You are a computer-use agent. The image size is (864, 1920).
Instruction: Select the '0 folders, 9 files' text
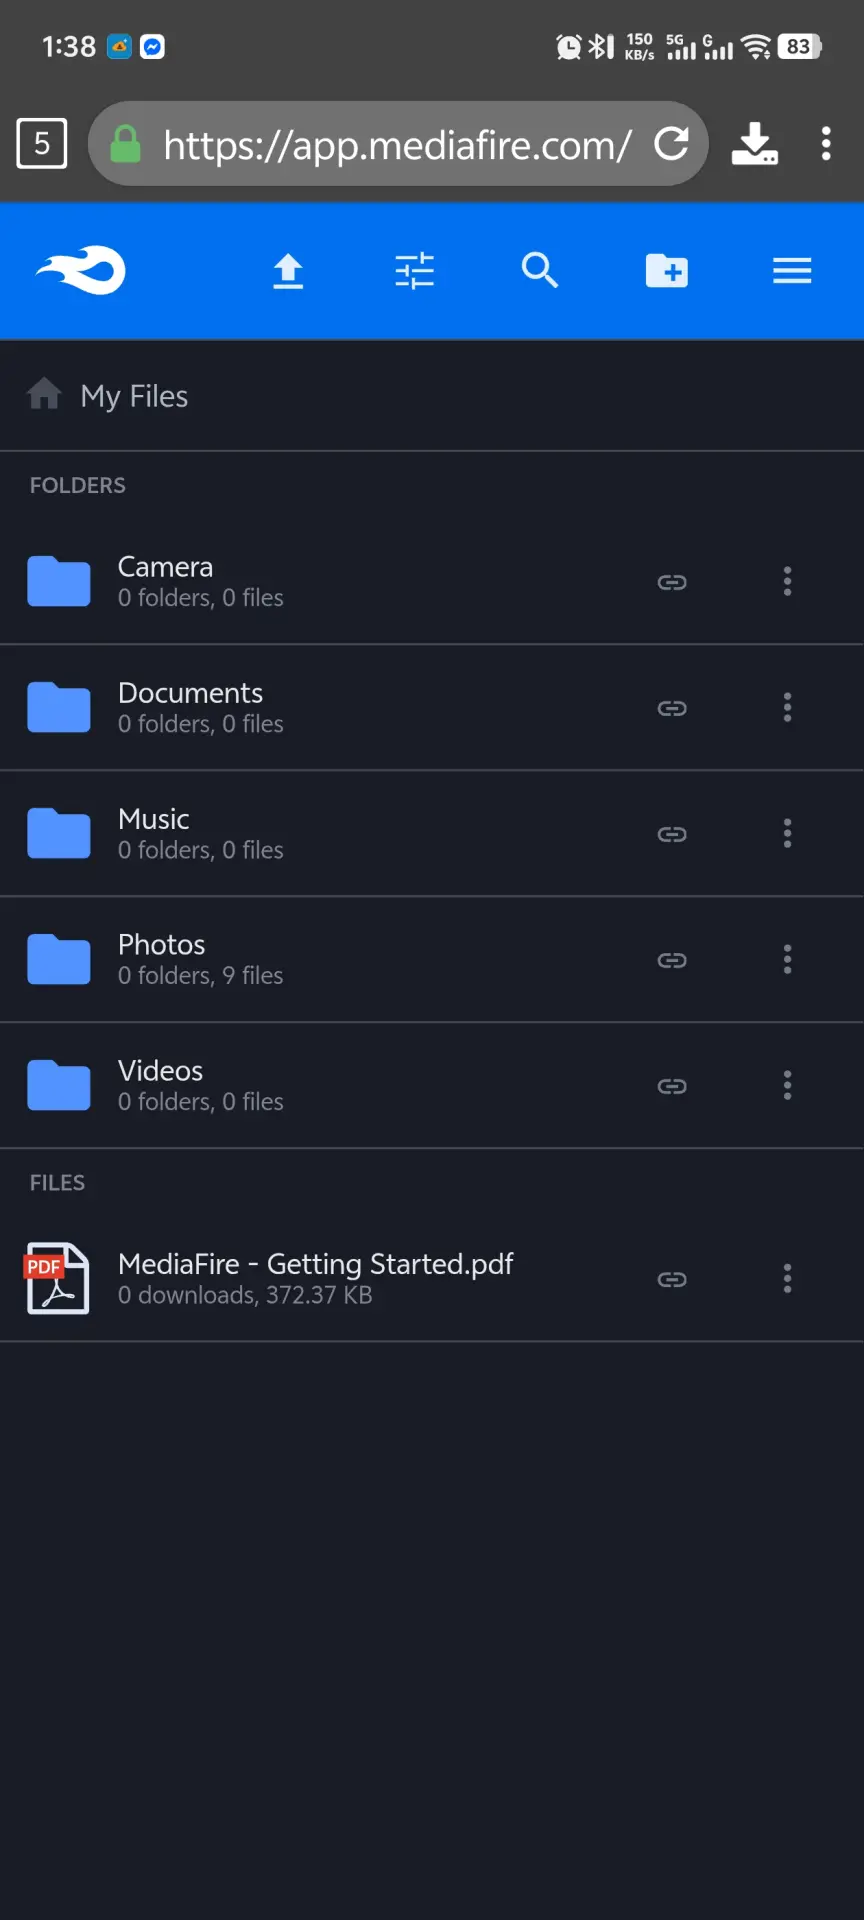pyautogui.click(x=201, y=976)
